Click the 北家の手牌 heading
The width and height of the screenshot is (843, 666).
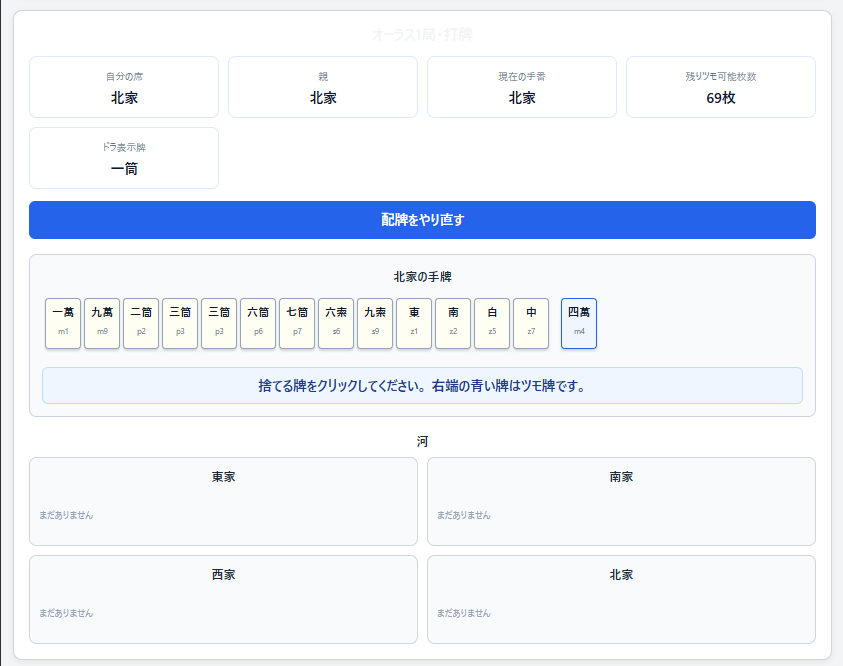click(422, 277)
